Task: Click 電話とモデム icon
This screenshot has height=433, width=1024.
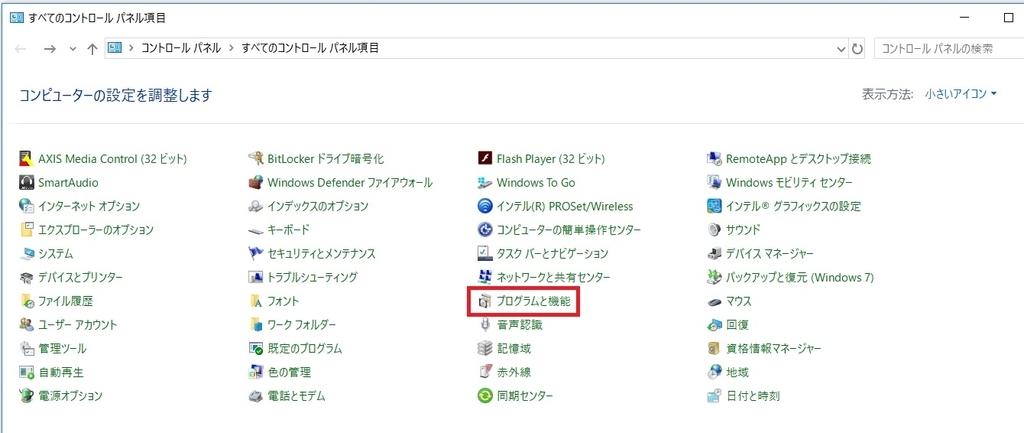Action: click(255, 396)
